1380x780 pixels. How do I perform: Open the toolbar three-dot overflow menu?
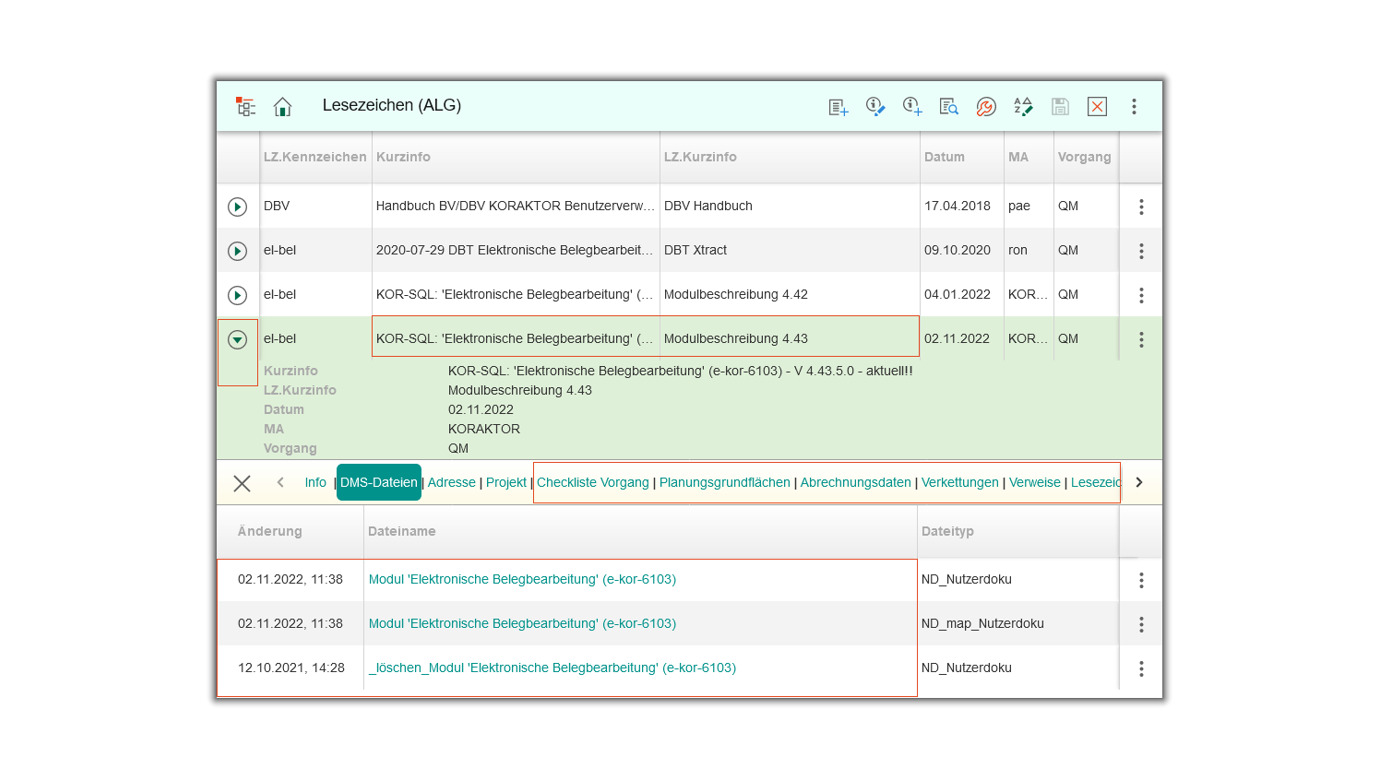[x=1134, y=106]
